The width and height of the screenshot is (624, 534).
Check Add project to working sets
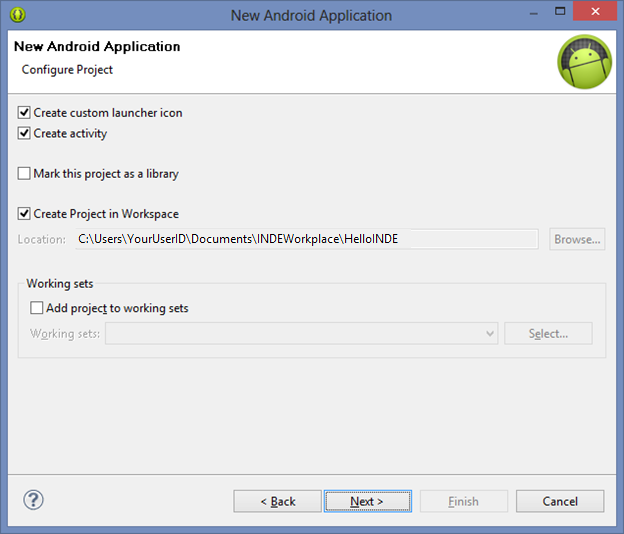pos(37,308)
